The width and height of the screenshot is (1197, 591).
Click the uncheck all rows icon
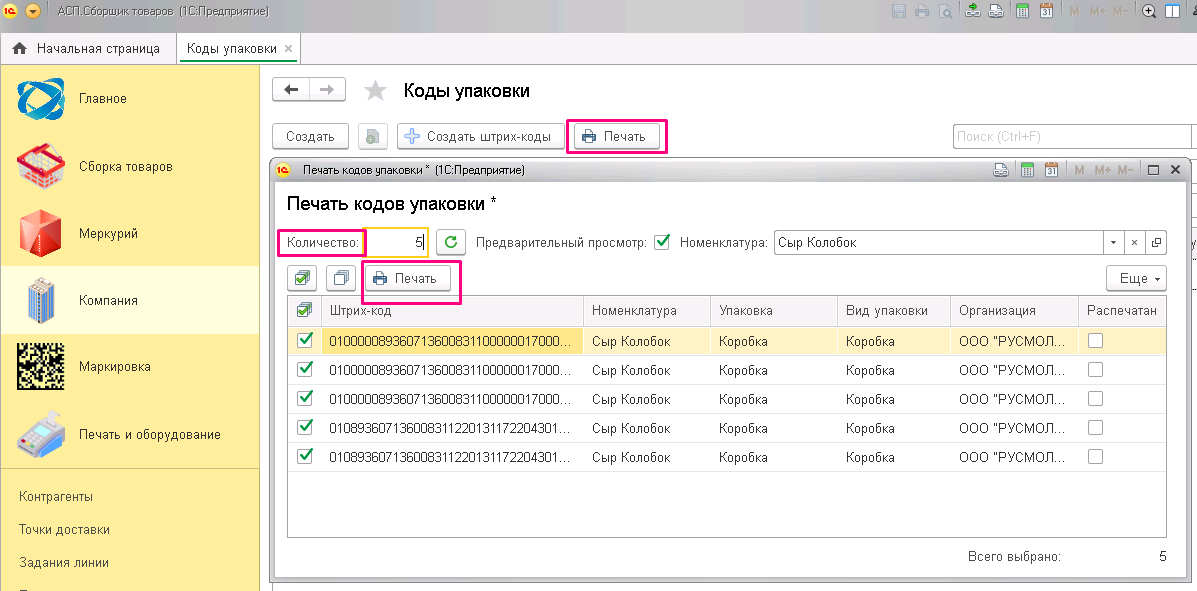click(x=342, y=278)
